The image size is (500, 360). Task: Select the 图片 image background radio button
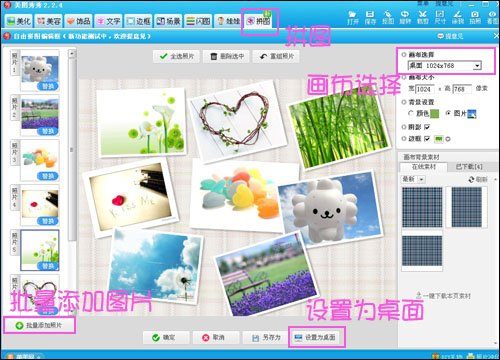click(x=448, y=114)
